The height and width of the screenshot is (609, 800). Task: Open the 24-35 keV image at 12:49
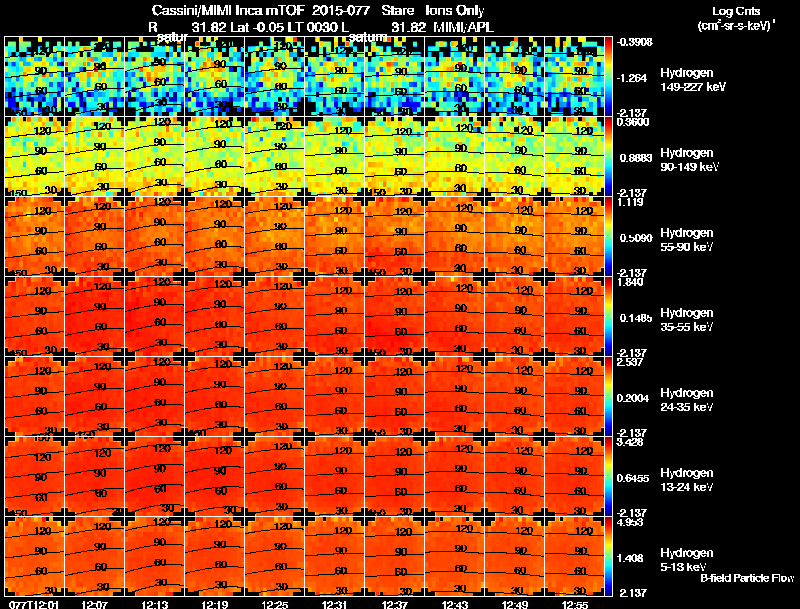515,397
